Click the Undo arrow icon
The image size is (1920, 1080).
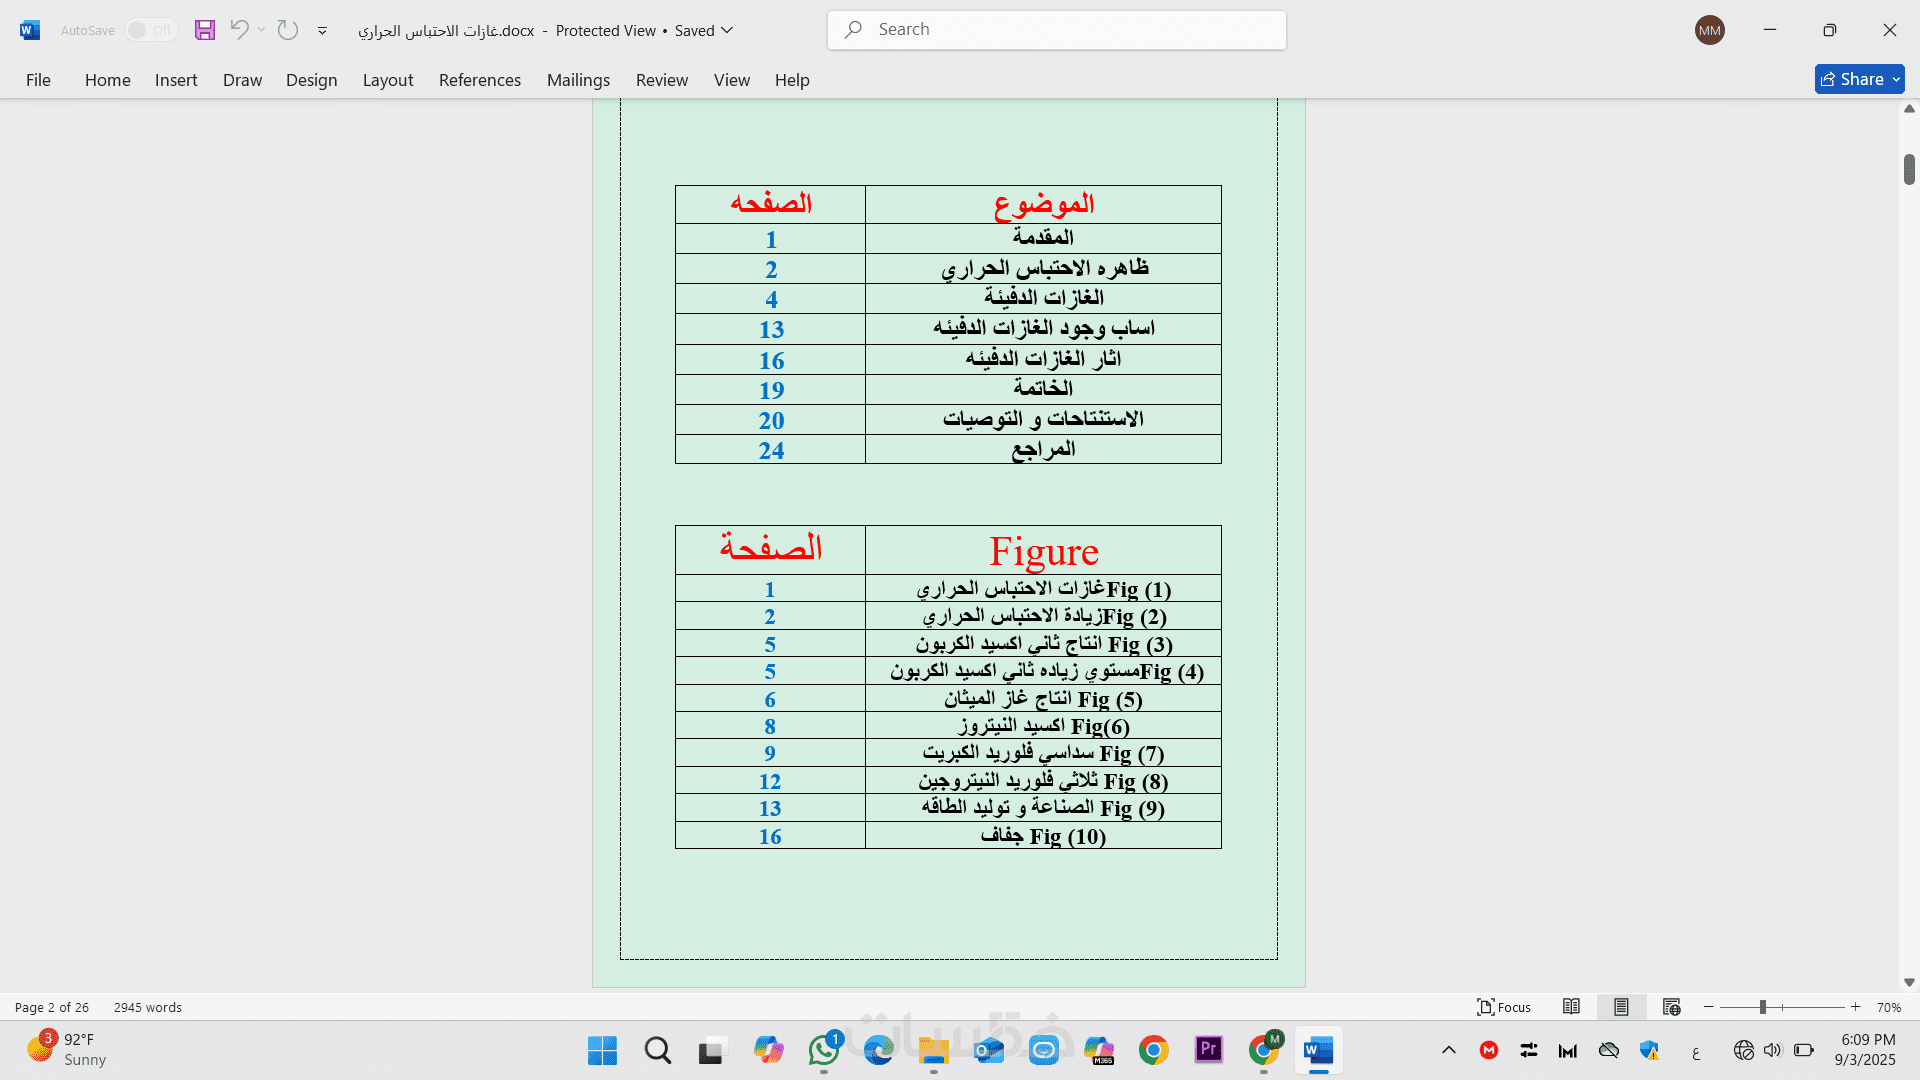238,30
